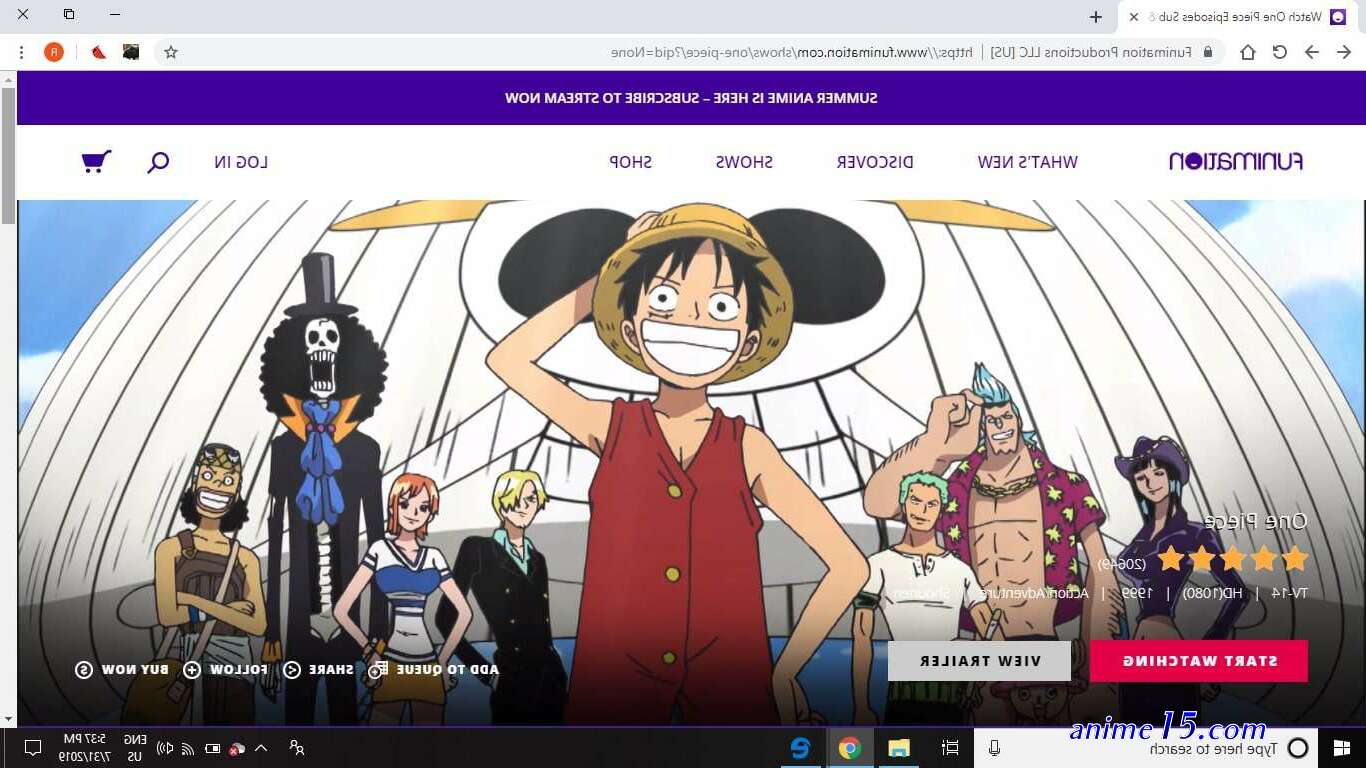This screenshot has width=1366, height=768.
Task: Switch to Chrome on taskbar
Action: [x=850, y=748]
